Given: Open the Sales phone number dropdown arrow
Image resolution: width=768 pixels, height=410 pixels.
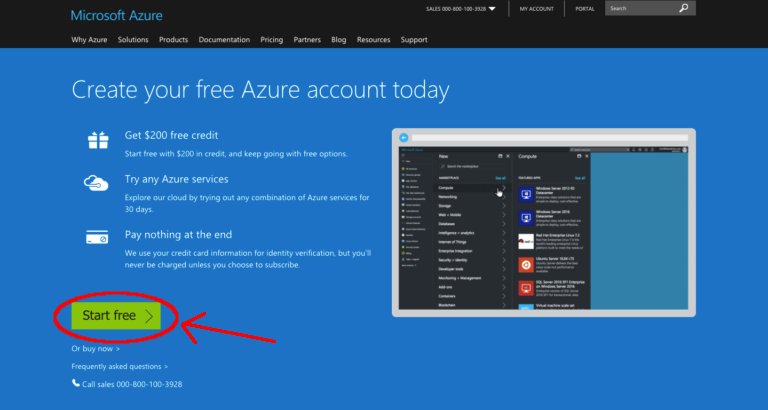Looking at the screenshot, I should coord(492,9).
